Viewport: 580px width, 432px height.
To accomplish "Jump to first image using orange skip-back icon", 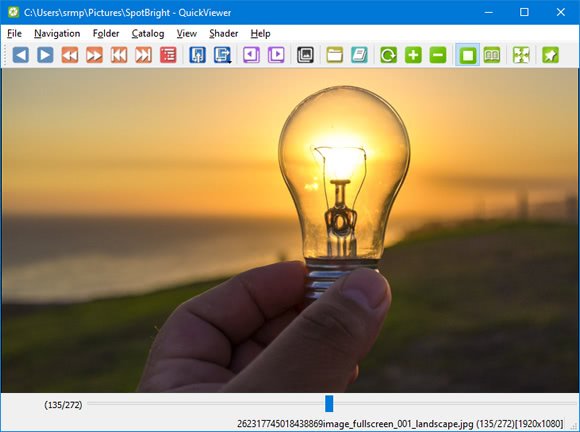I will pos(119,55).
